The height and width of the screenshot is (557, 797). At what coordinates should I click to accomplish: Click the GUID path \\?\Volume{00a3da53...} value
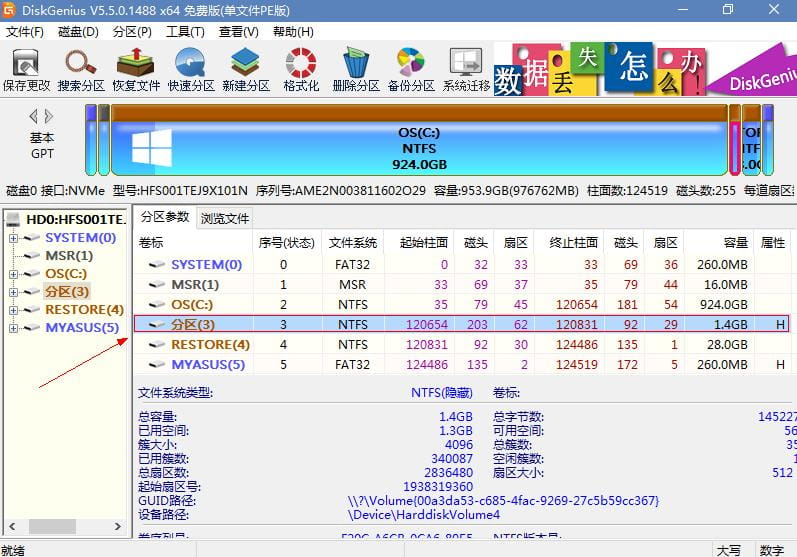point(503,501)
